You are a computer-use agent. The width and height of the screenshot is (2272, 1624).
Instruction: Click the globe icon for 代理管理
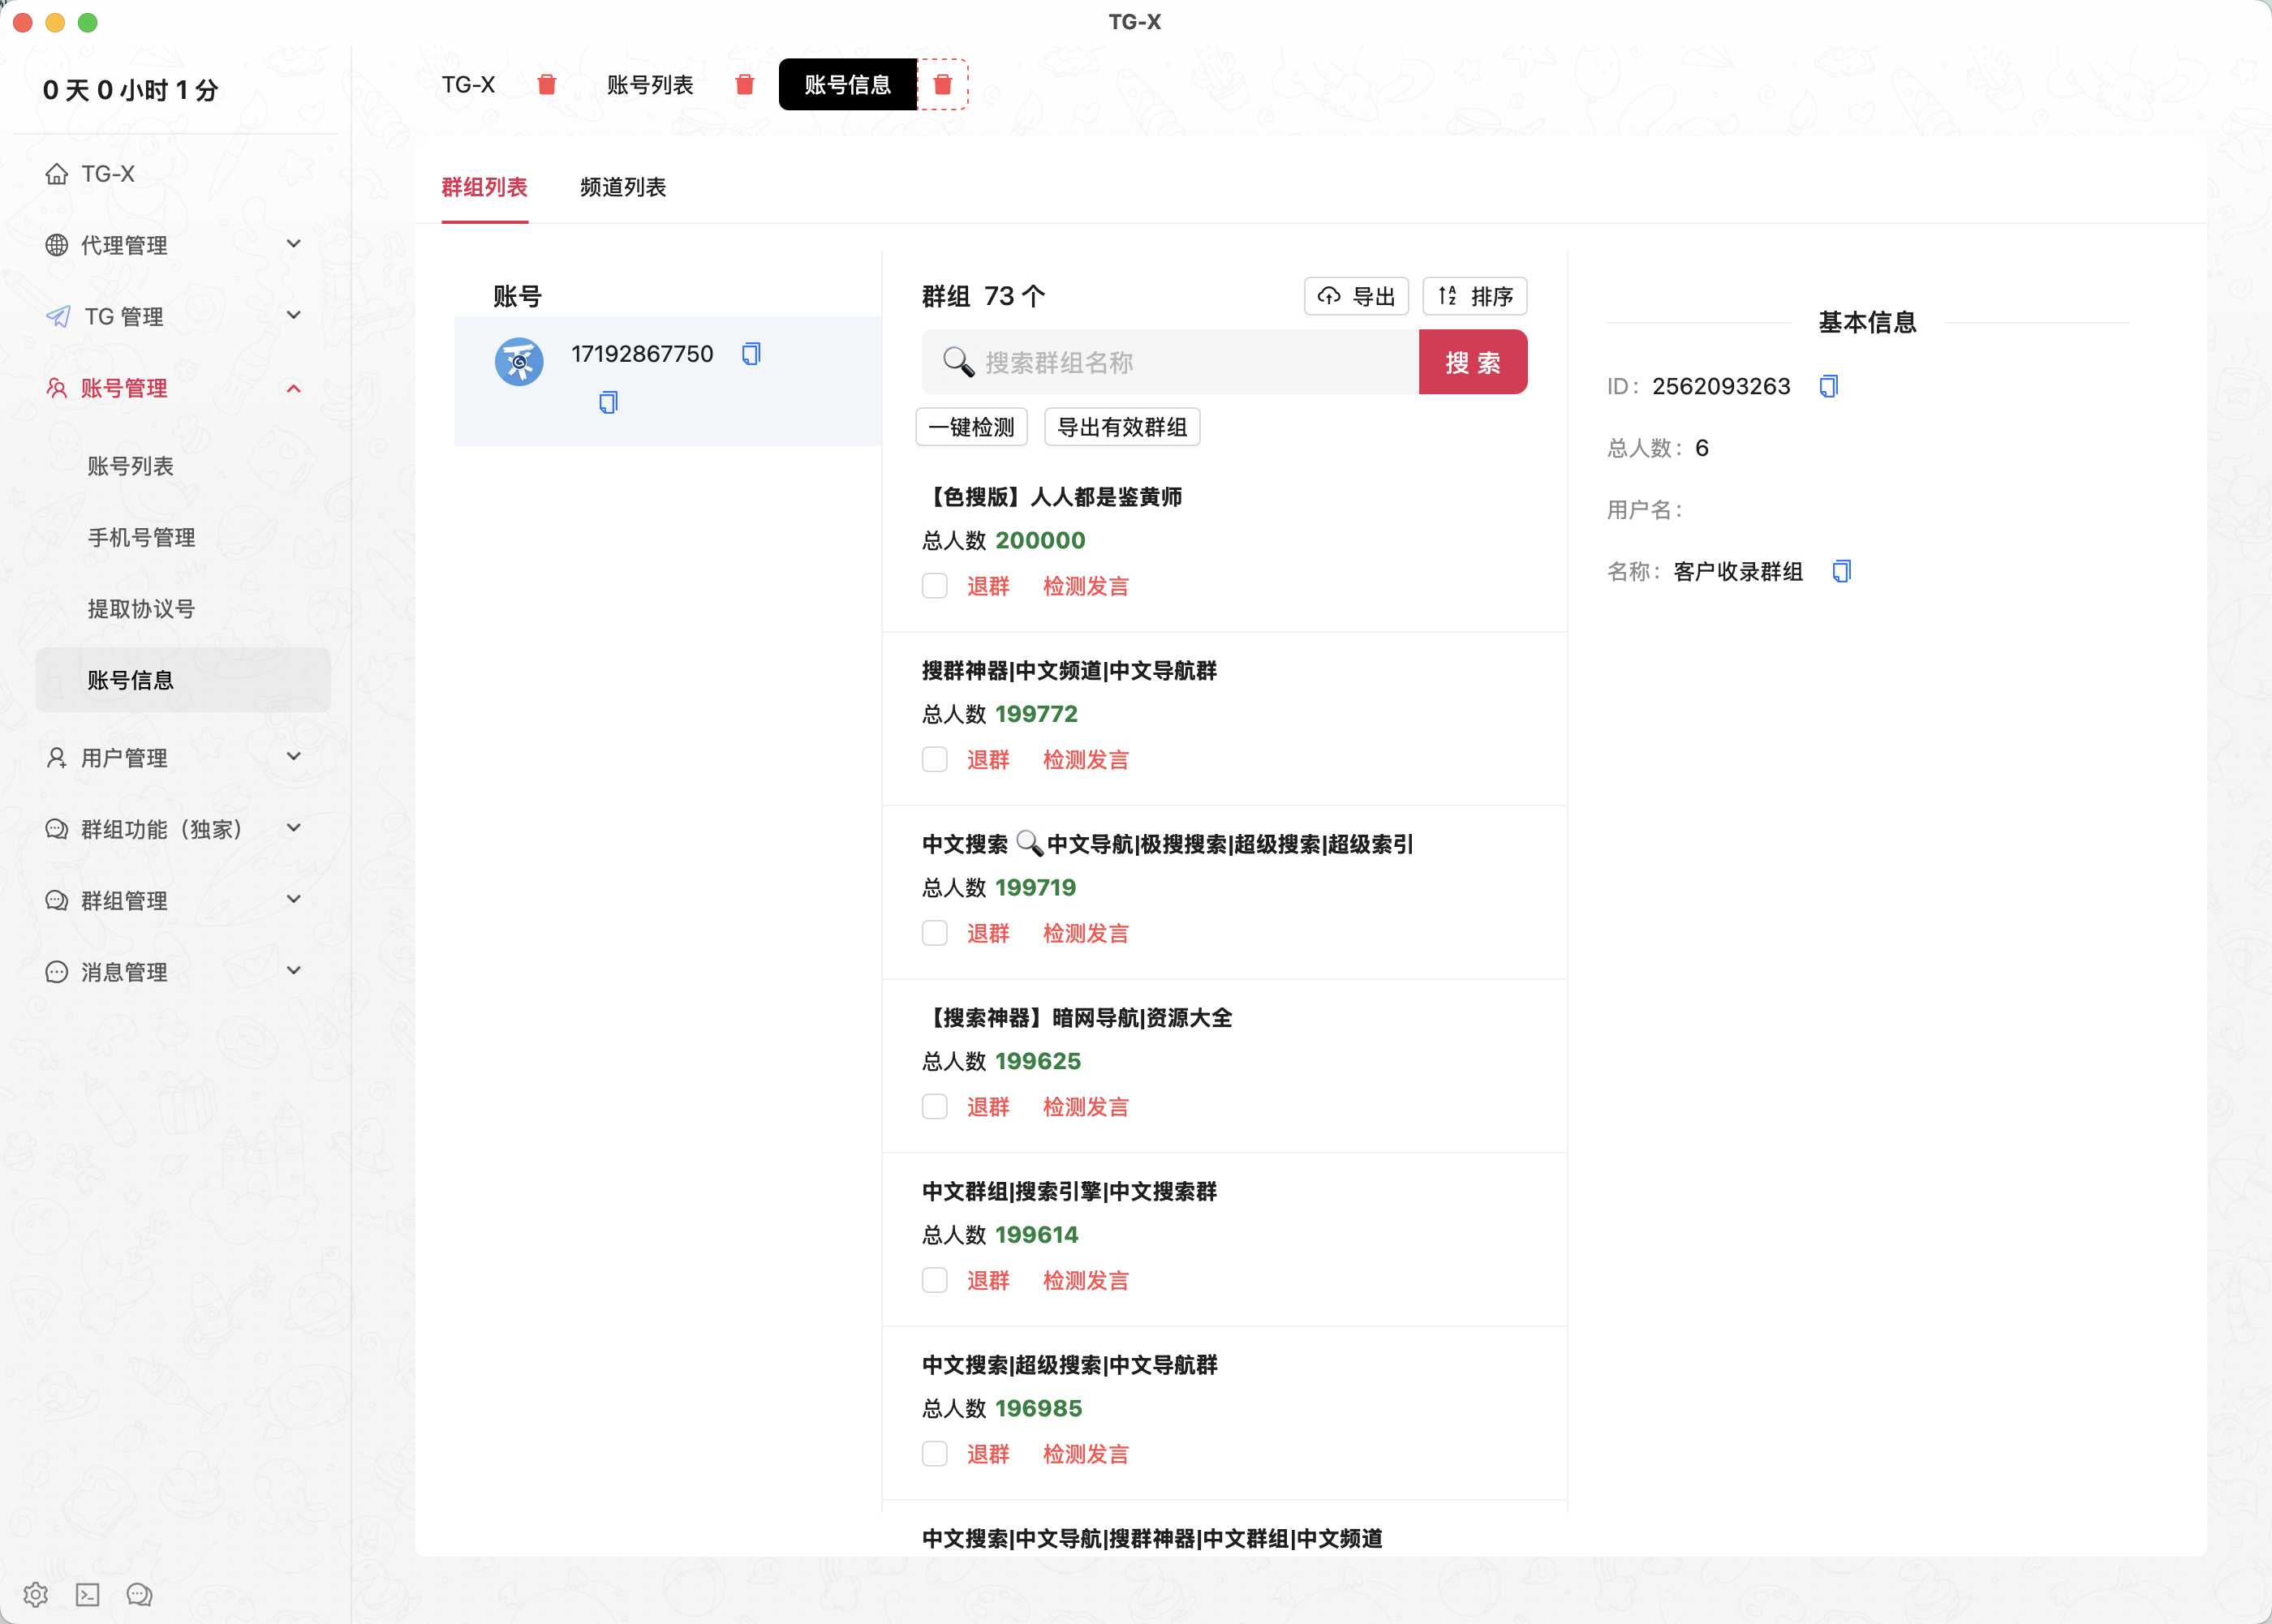57,245
